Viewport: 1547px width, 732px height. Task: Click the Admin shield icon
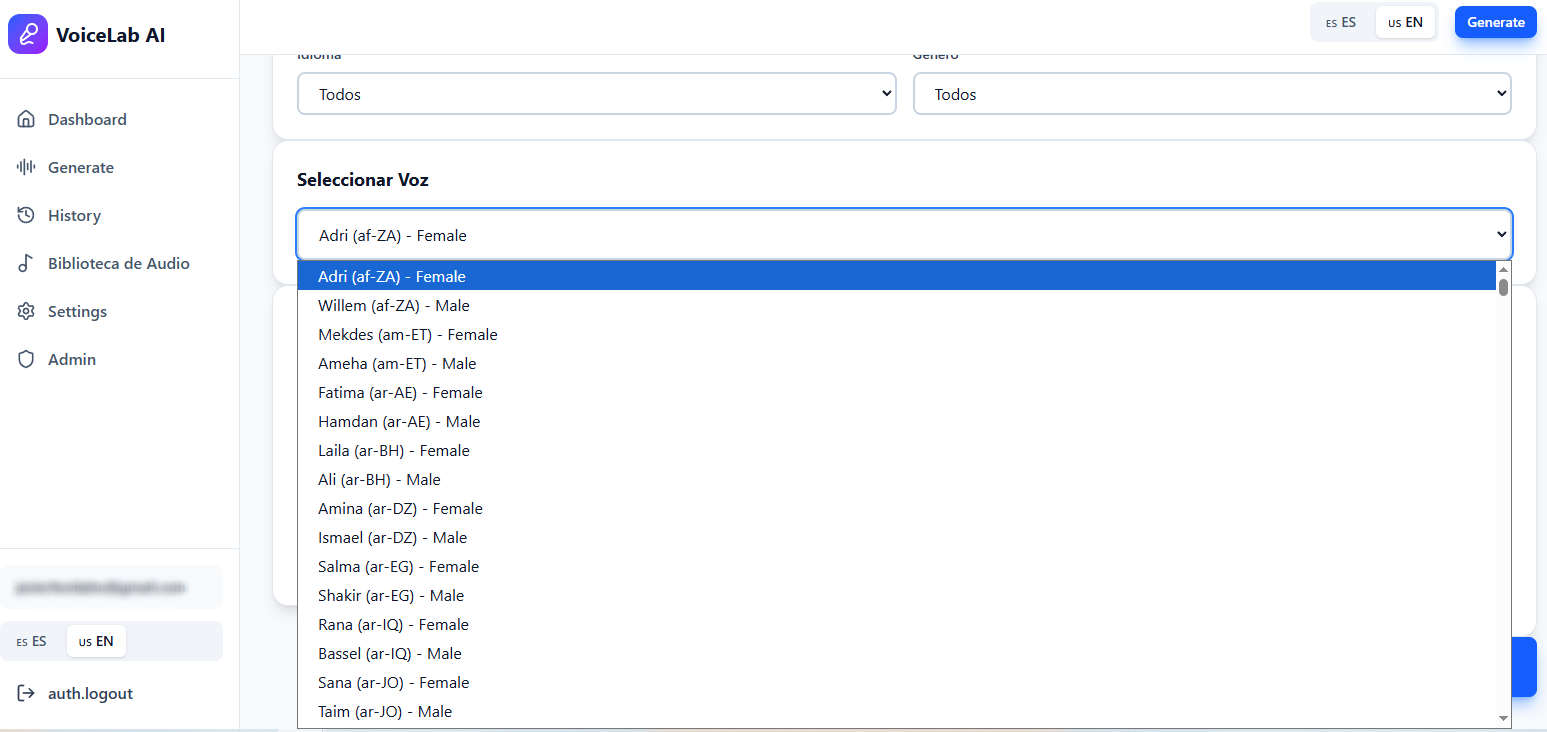coord(27,359)
